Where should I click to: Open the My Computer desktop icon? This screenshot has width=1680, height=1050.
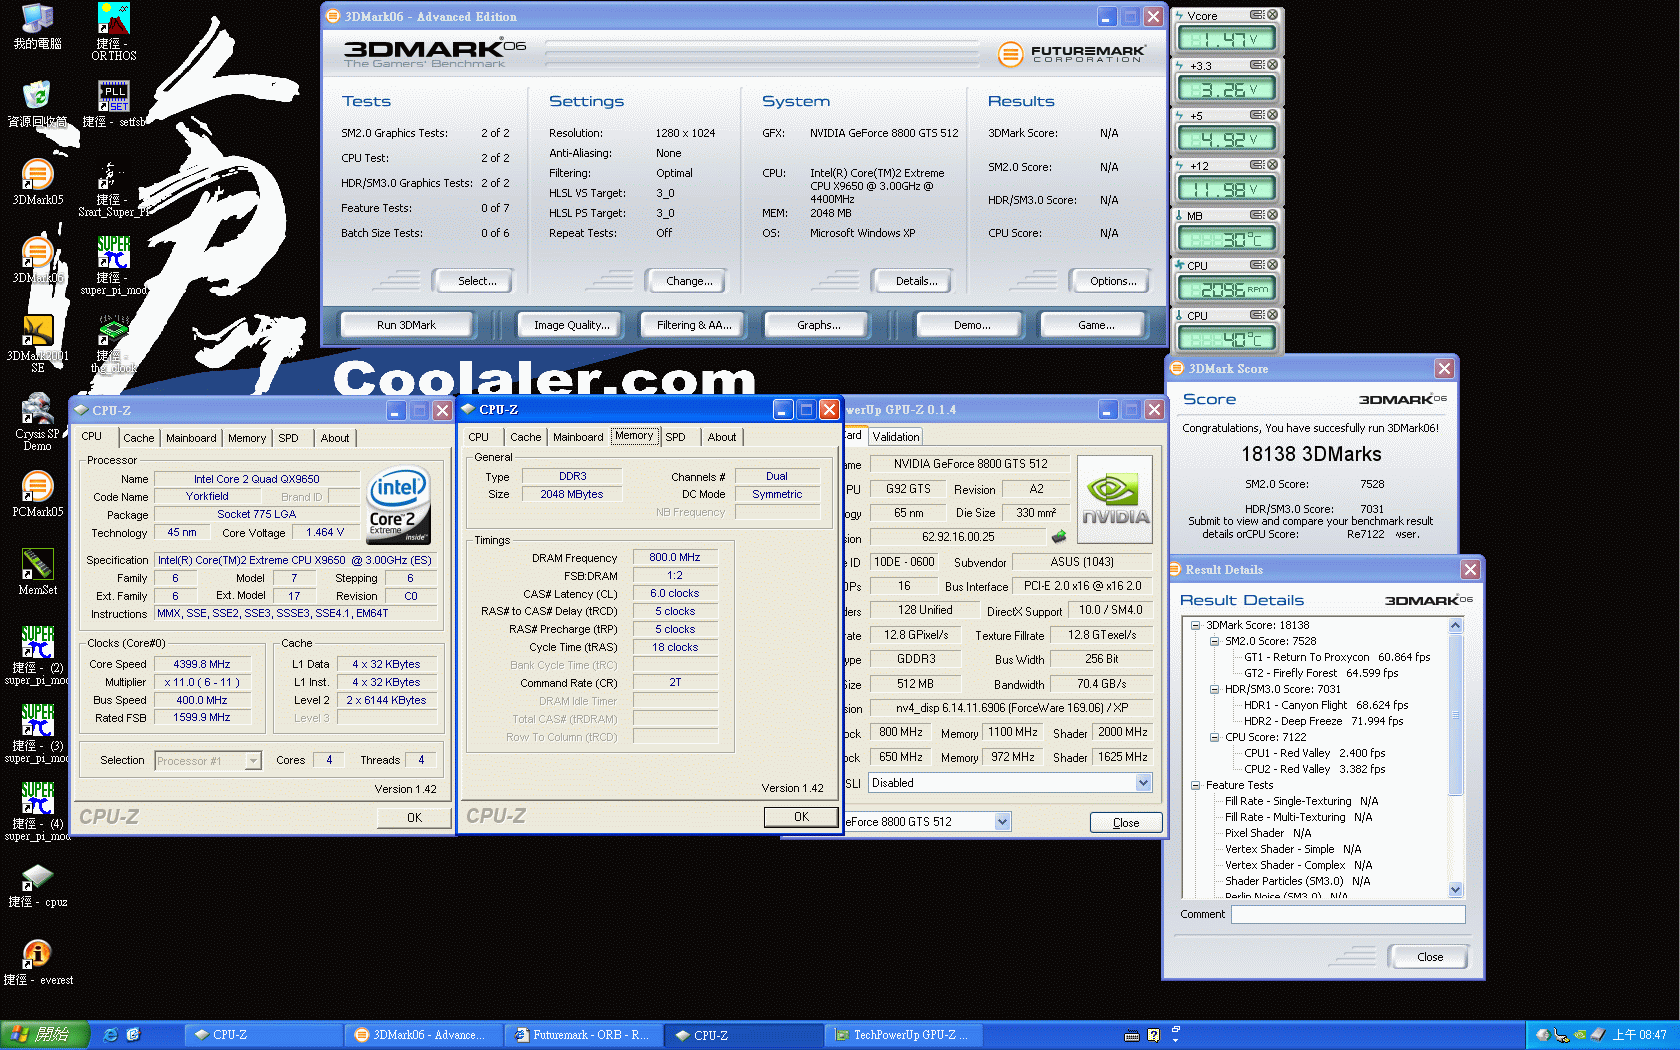tap(38, 26)
